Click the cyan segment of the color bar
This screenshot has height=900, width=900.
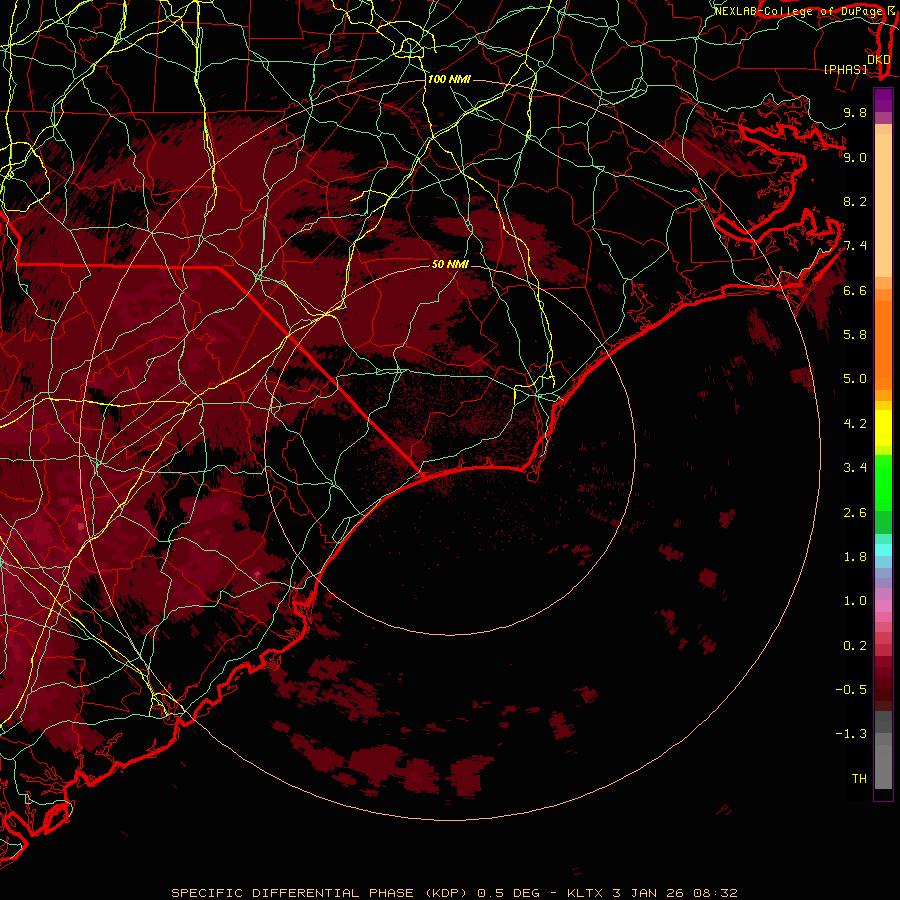[883, 549]
